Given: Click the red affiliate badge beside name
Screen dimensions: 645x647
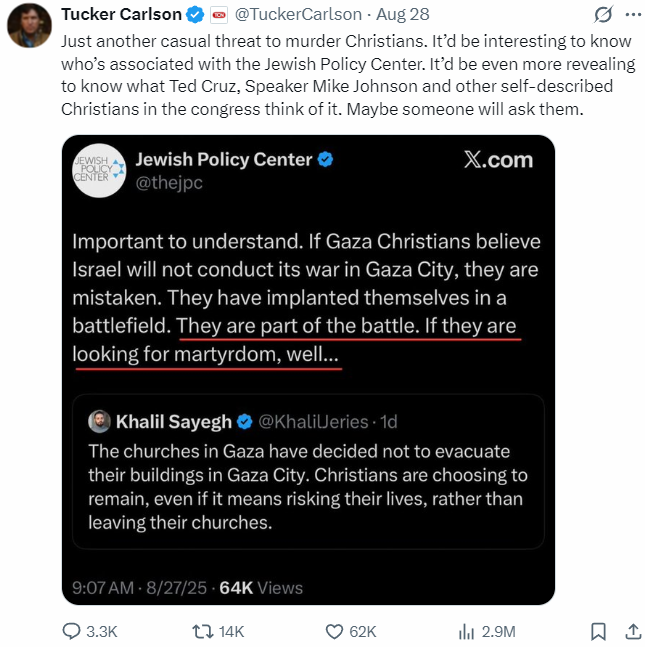Looking at the screenshot, I should (219, 15).
